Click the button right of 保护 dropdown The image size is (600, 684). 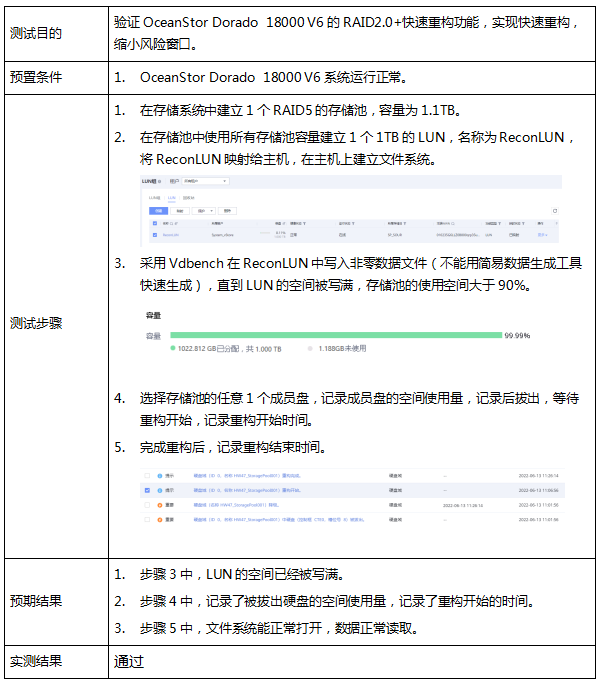[x=227, y=211]
